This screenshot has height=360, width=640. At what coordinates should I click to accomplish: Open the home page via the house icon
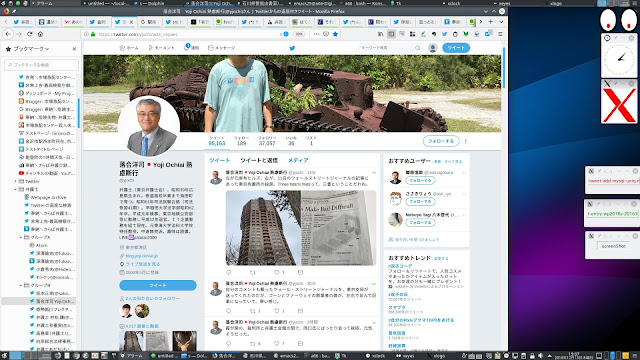point(40,34)
